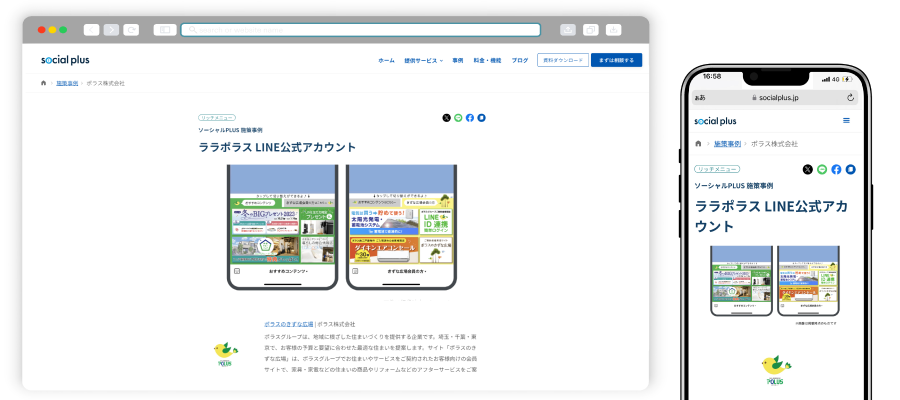Click the browser address search field

tap(360, 30)
